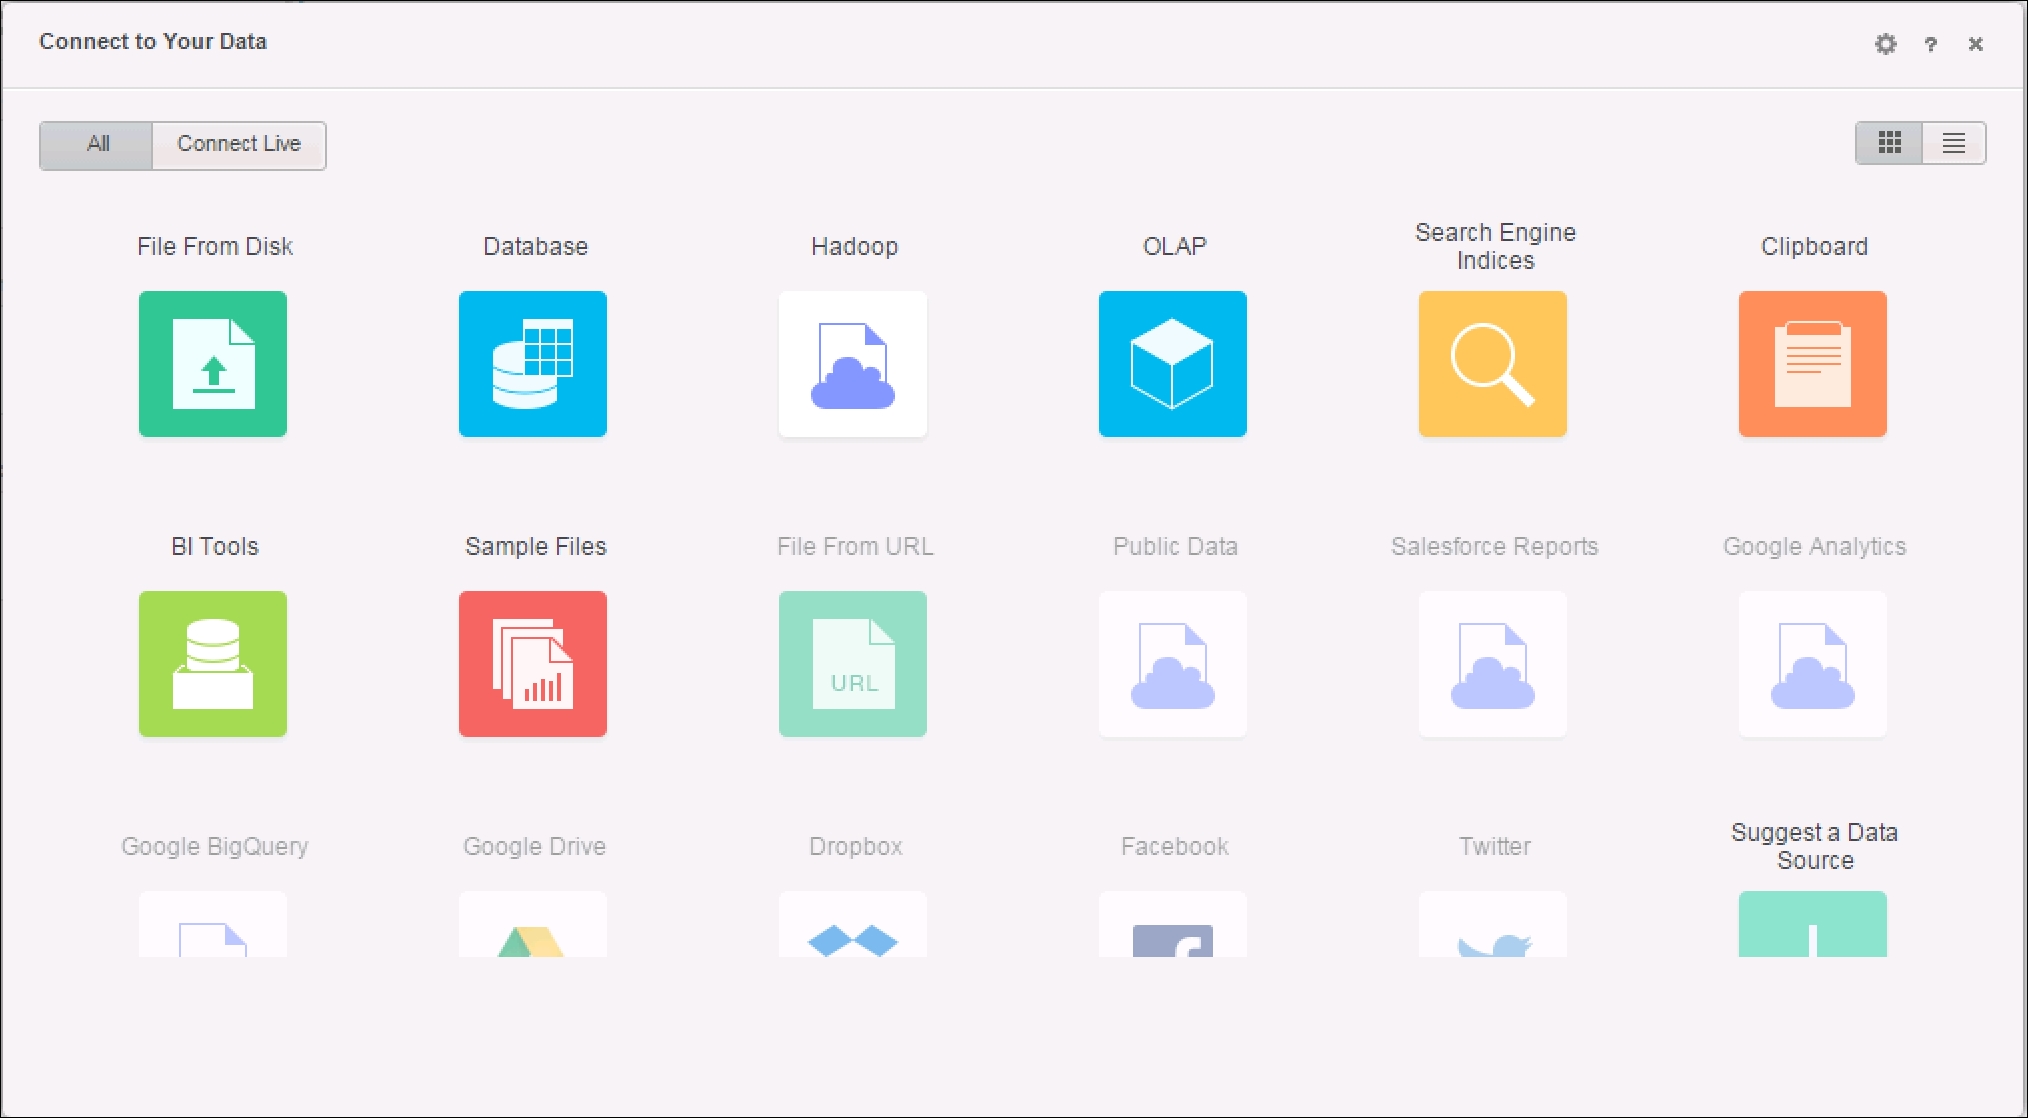Click the Database label text

(535, 247)
